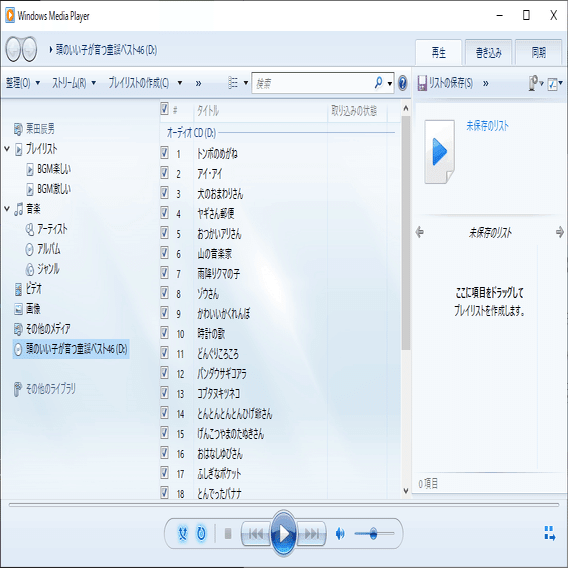This screenshot has width=568, height=568.
Task: Click the search magnifier icon
Action: point(379,83)
